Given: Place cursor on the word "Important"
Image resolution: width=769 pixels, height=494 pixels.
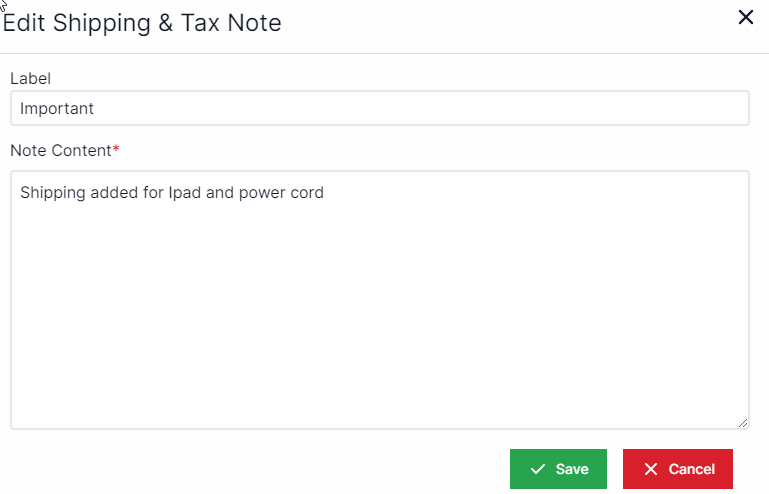Looking at the screenshot, I should 57,109.
